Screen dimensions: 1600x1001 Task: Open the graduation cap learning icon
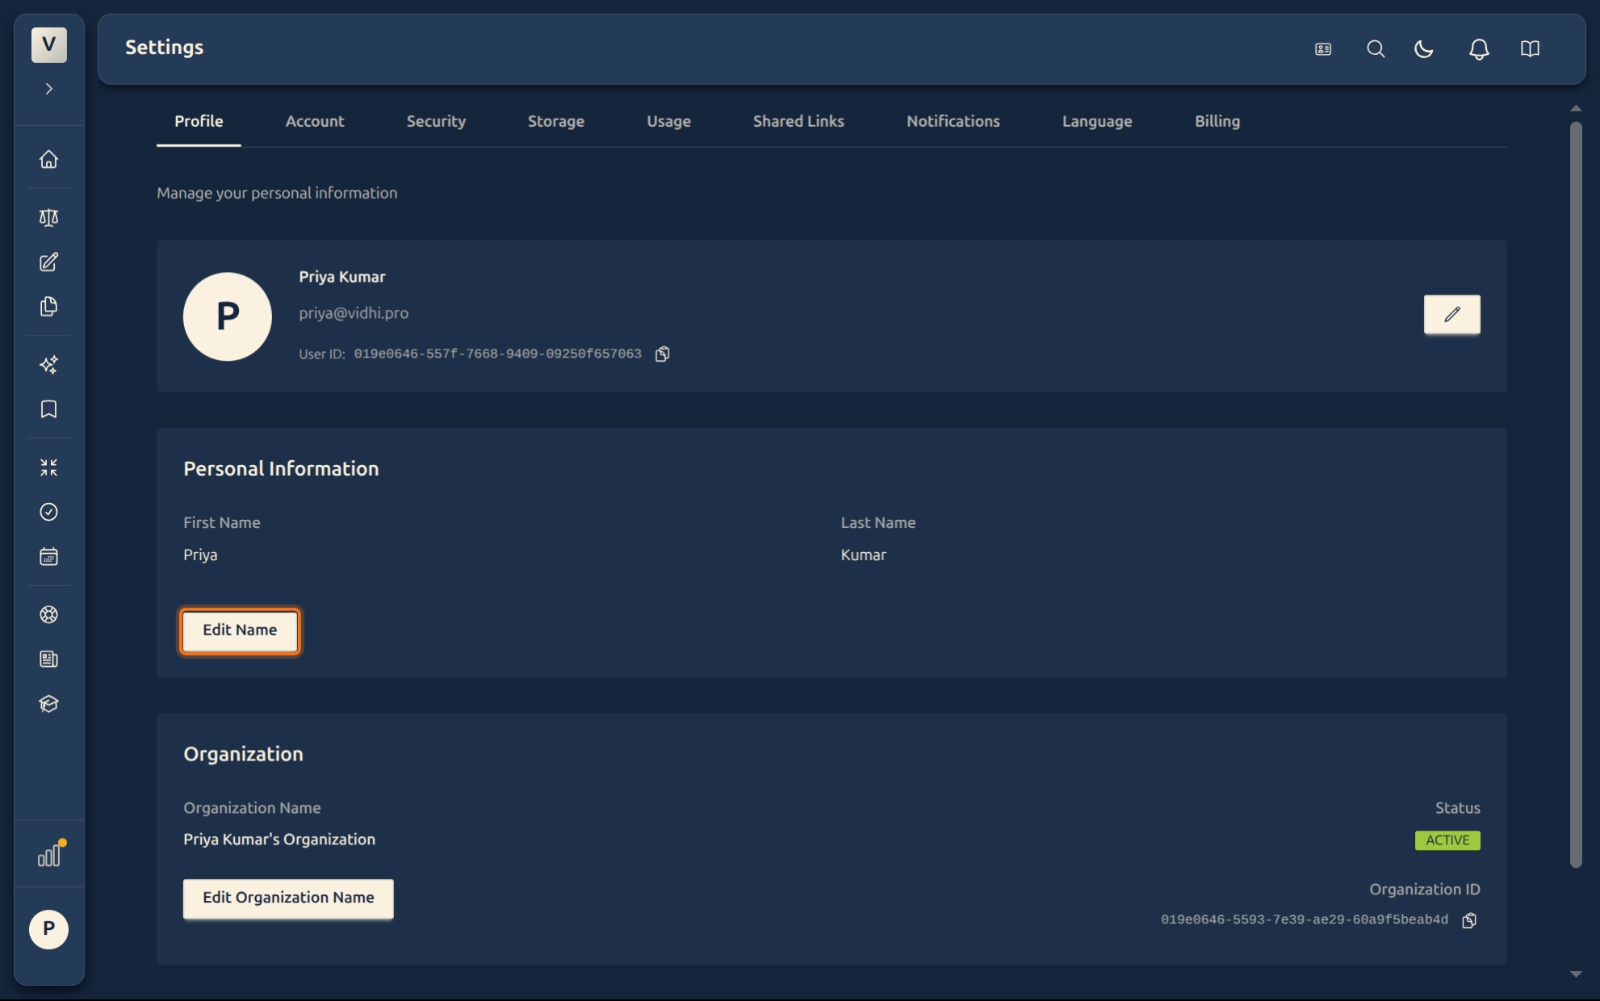[48, 703]
